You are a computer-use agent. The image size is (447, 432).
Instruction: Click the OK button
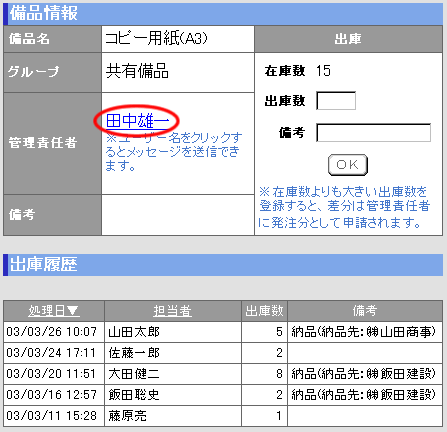click(348, 165)
